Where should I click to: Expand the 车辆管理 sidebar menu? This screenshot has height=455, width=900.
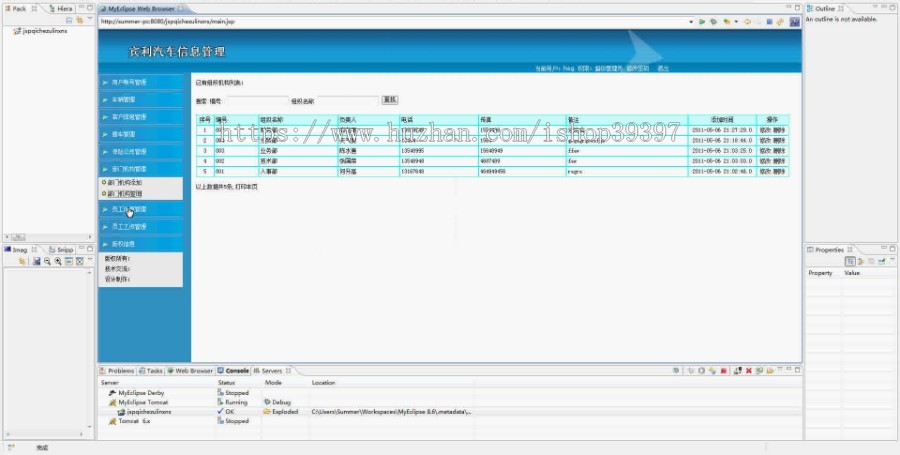(141, 99)
